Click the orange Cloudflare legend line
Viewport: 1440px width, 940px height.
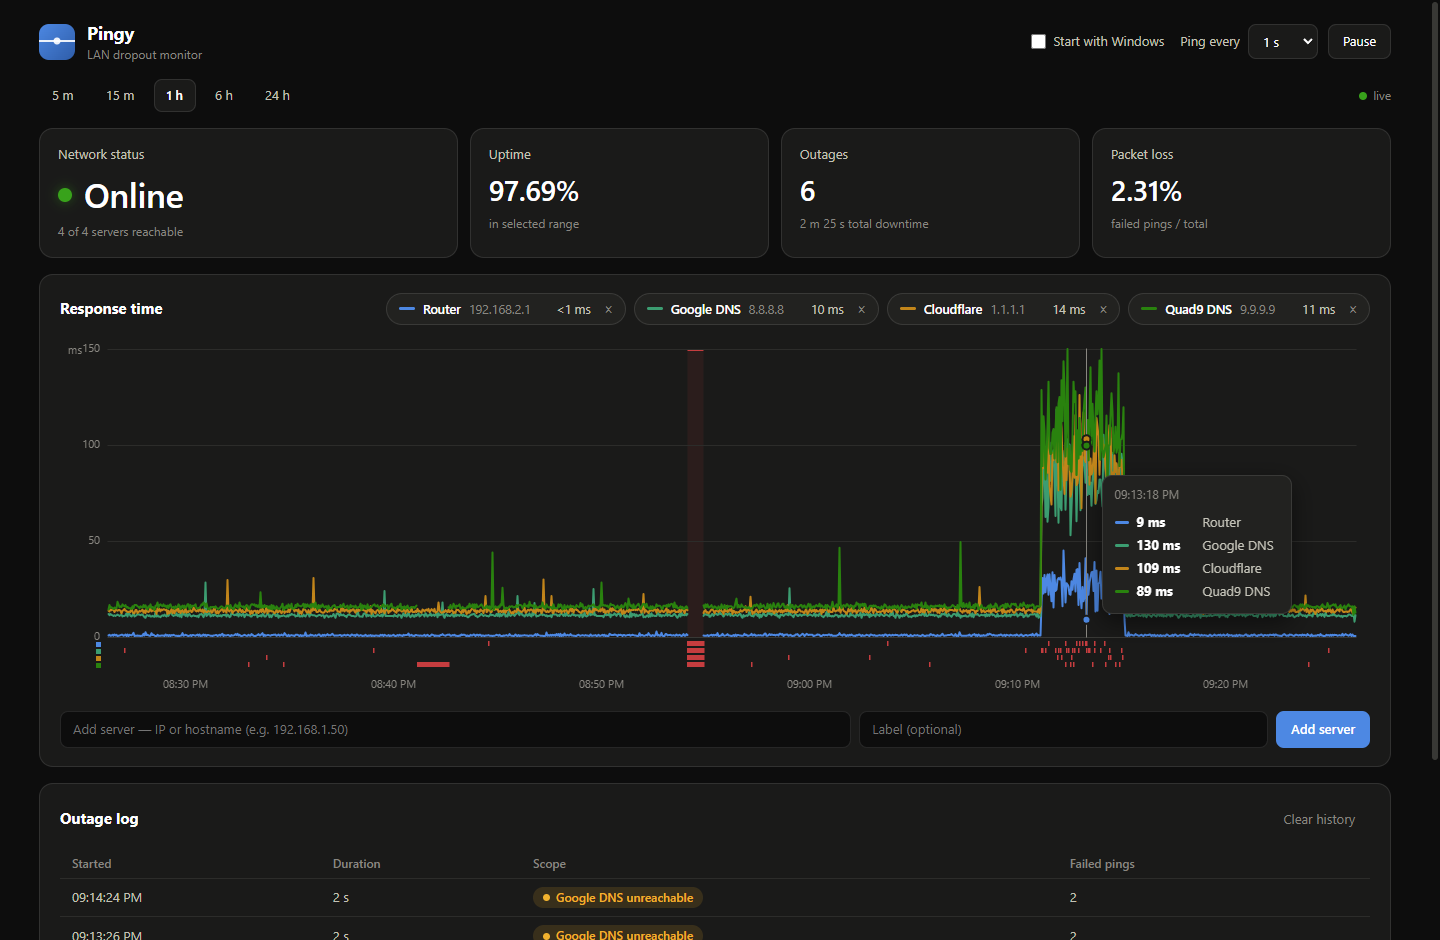(908, 309)
